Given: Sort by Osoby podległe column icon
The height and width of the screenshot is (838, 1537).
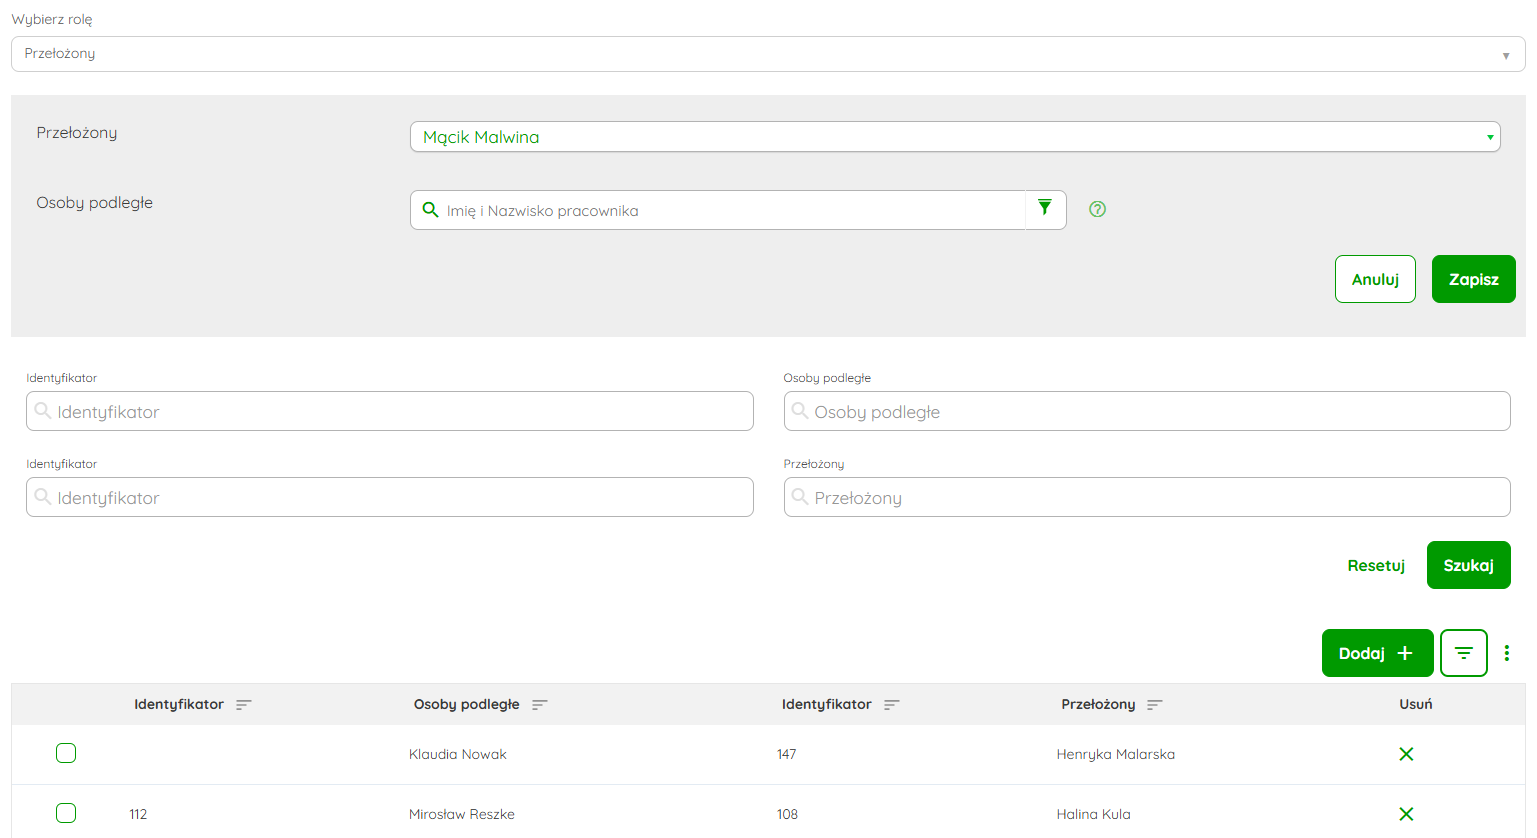Looking at the screenshot, I should click(x=540, y=705).
